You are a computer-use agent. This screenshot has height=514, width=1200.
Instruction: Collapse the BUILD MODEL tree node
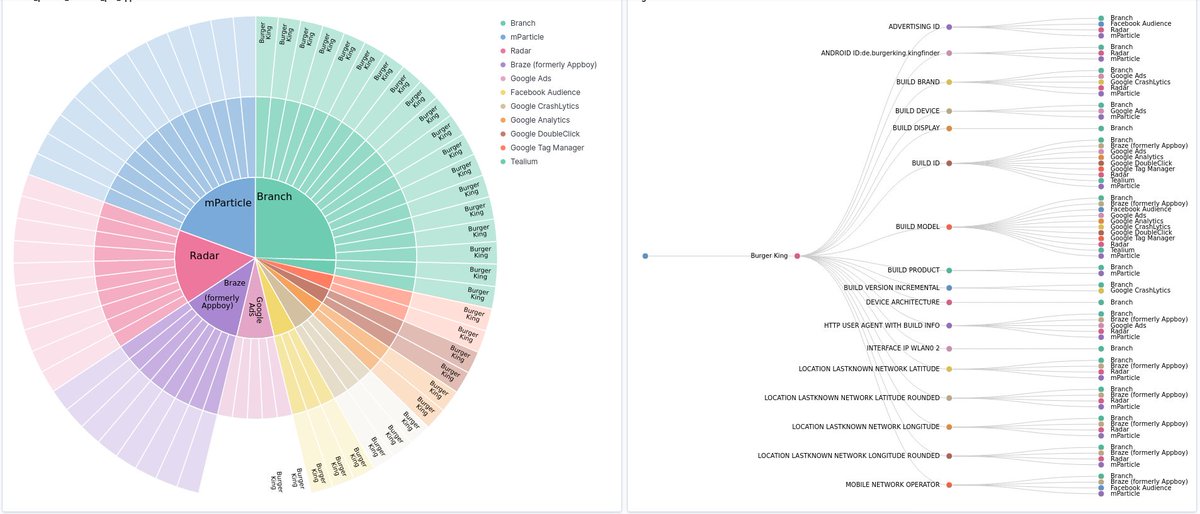coord(949,227)
